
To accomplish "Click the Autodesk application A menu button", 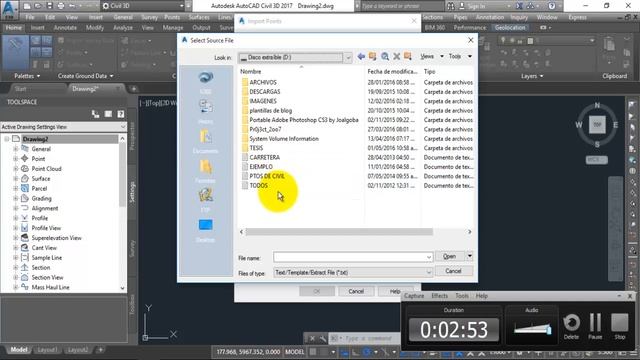I will [10, 9].
